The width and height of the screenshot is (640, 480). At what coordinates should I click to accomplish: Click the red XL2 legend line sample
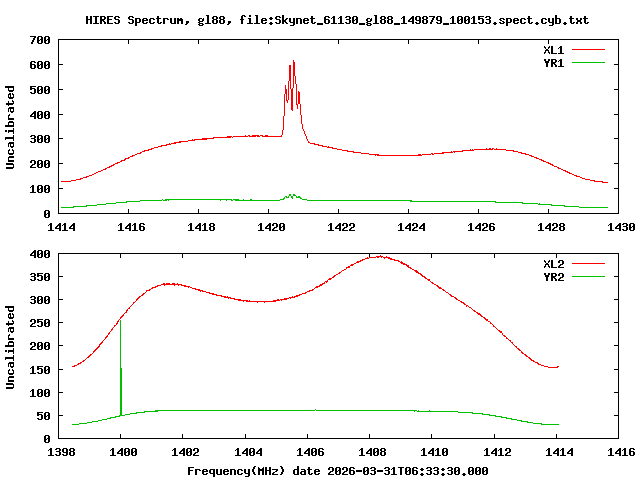click(x=588, y=264)
